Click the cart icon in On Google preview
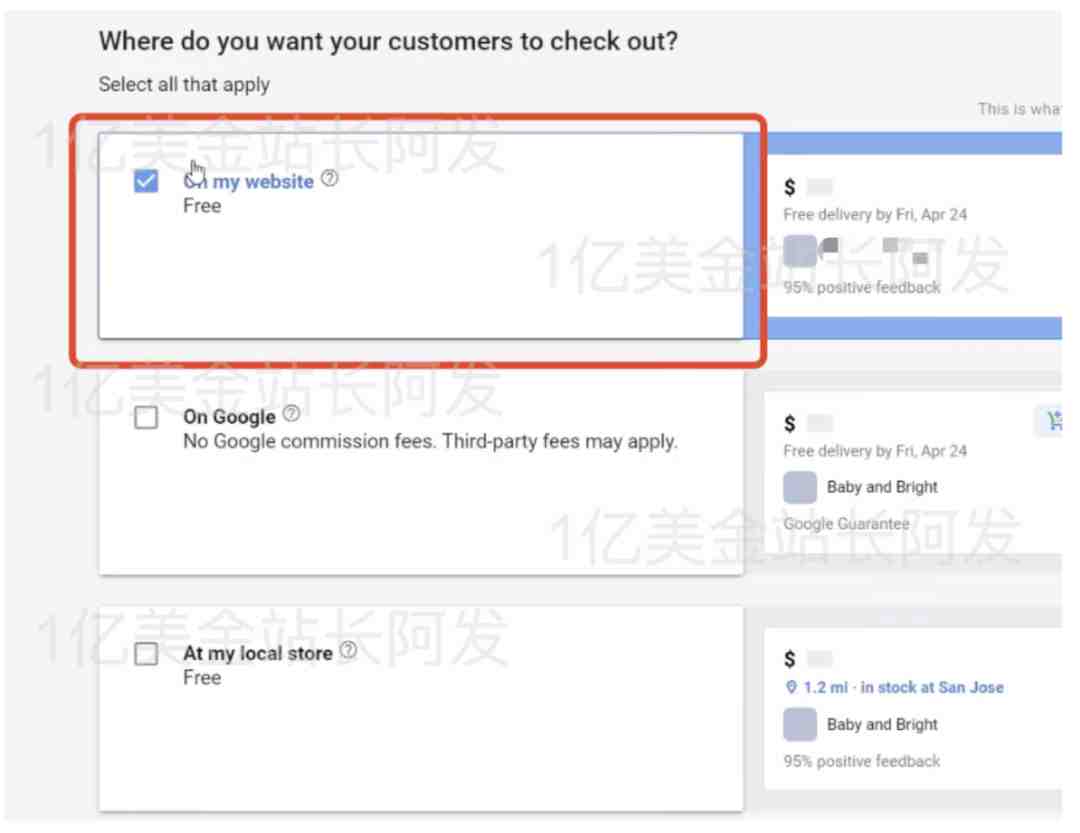 (x=1053, y=420)
